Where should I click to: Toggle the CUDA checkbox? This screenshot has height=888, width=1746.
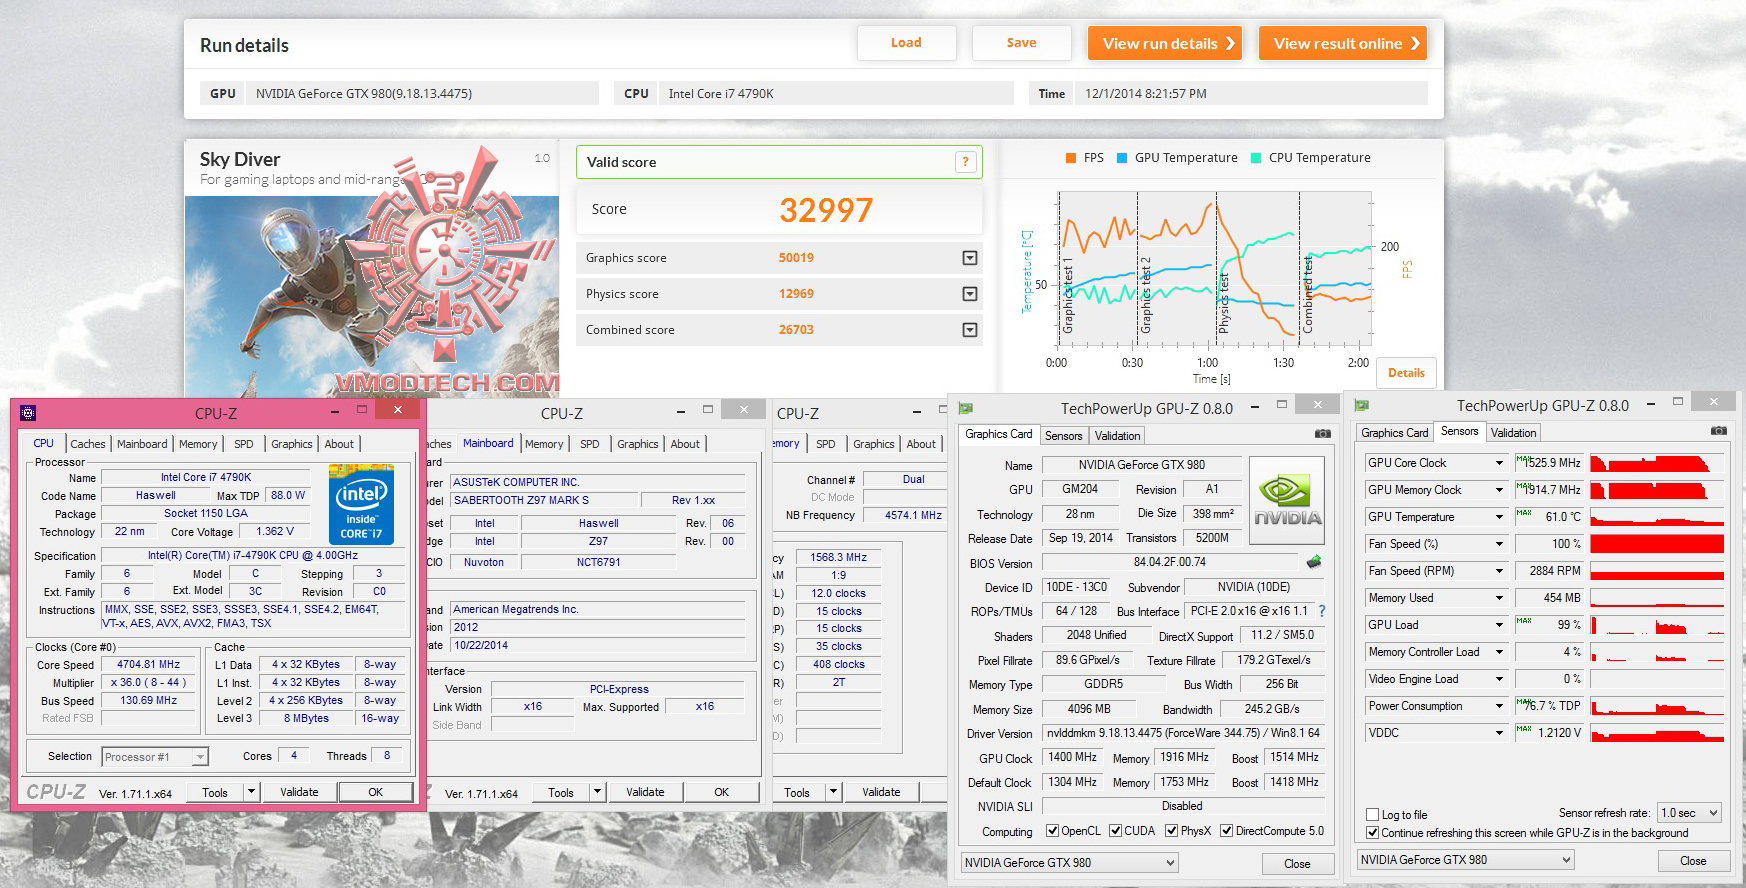(x=1115, y=831)
